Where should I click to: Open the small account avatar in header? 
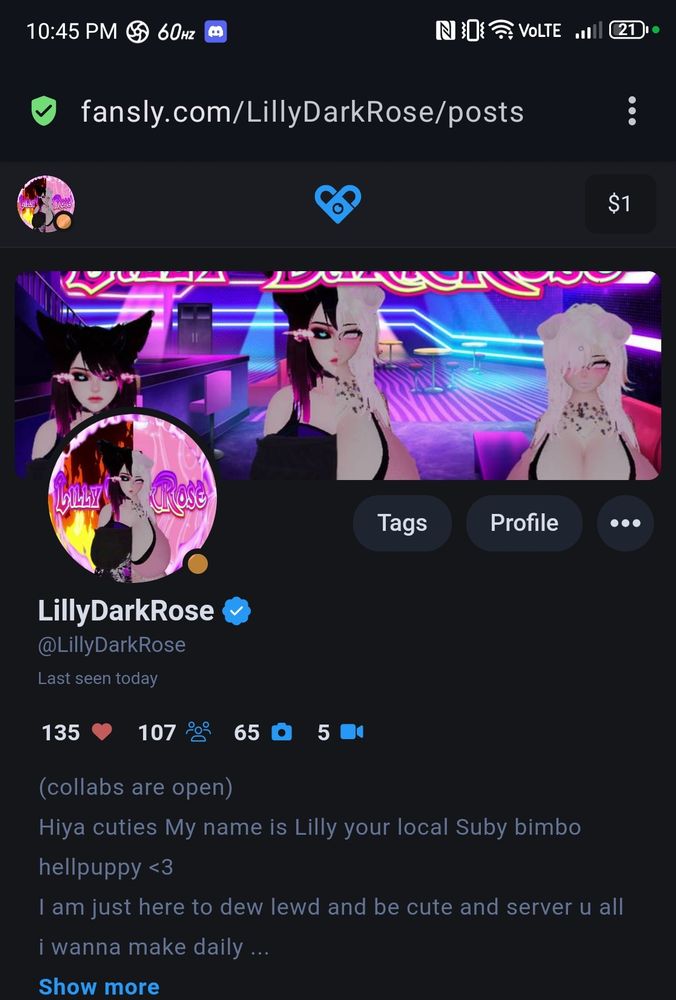point(45,203)
